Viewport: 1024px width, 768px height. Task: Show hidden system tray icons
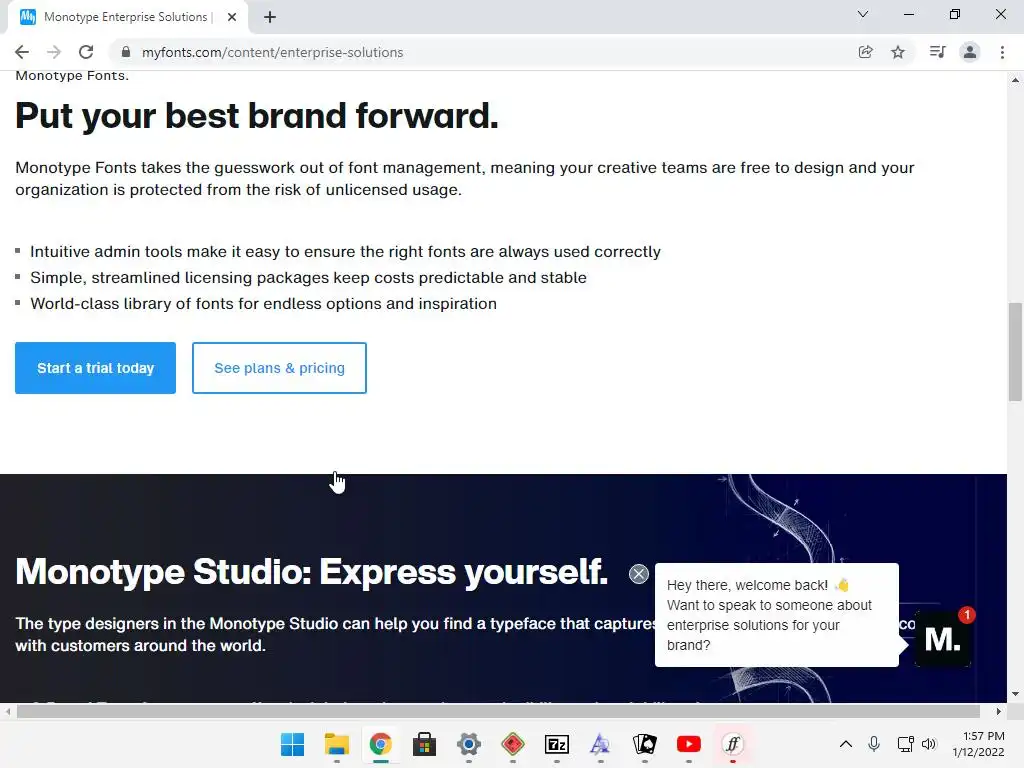click(x=846, y=744)
